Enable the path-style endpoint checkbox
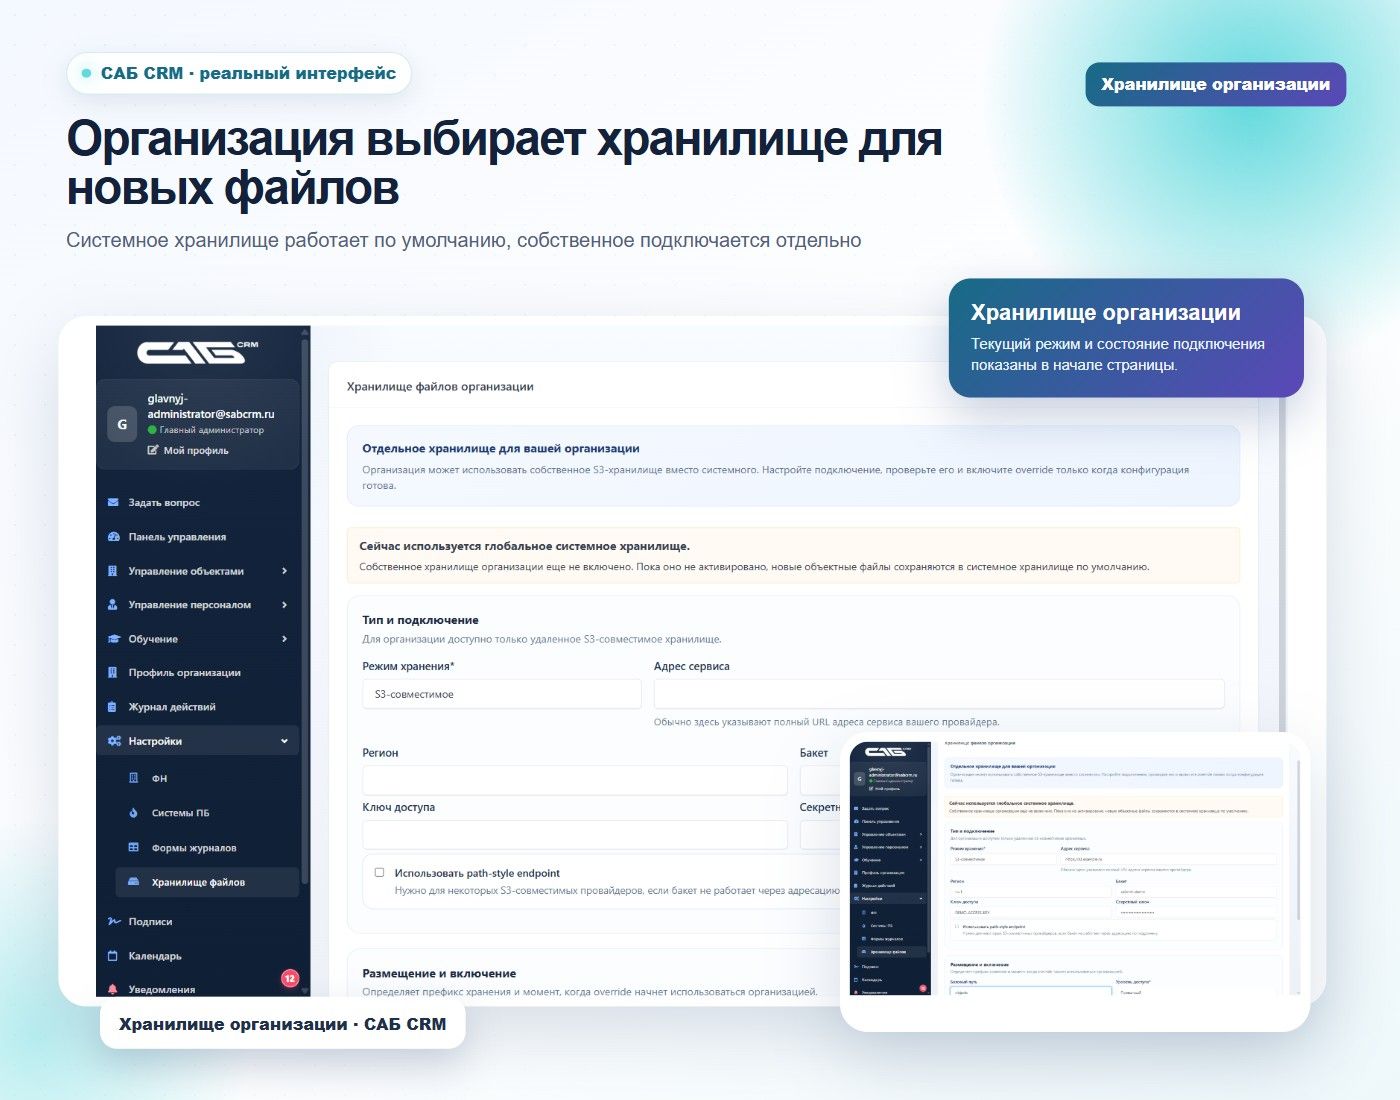 pos(379,872)
